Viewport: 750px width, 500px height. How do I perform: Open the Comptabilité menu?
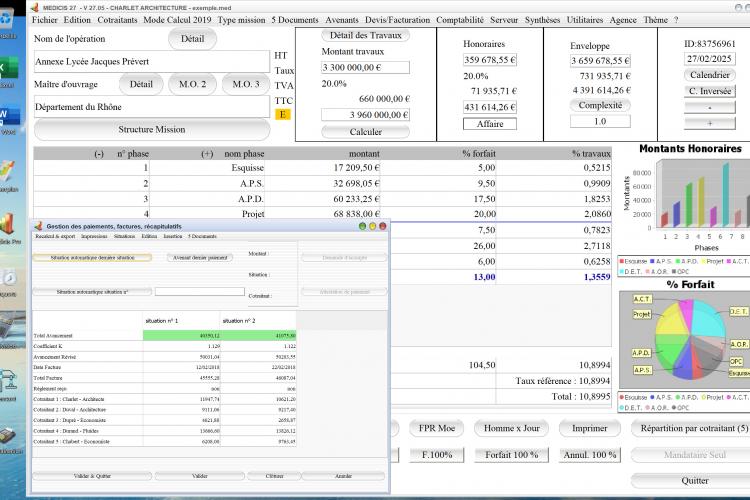(460, 20)
